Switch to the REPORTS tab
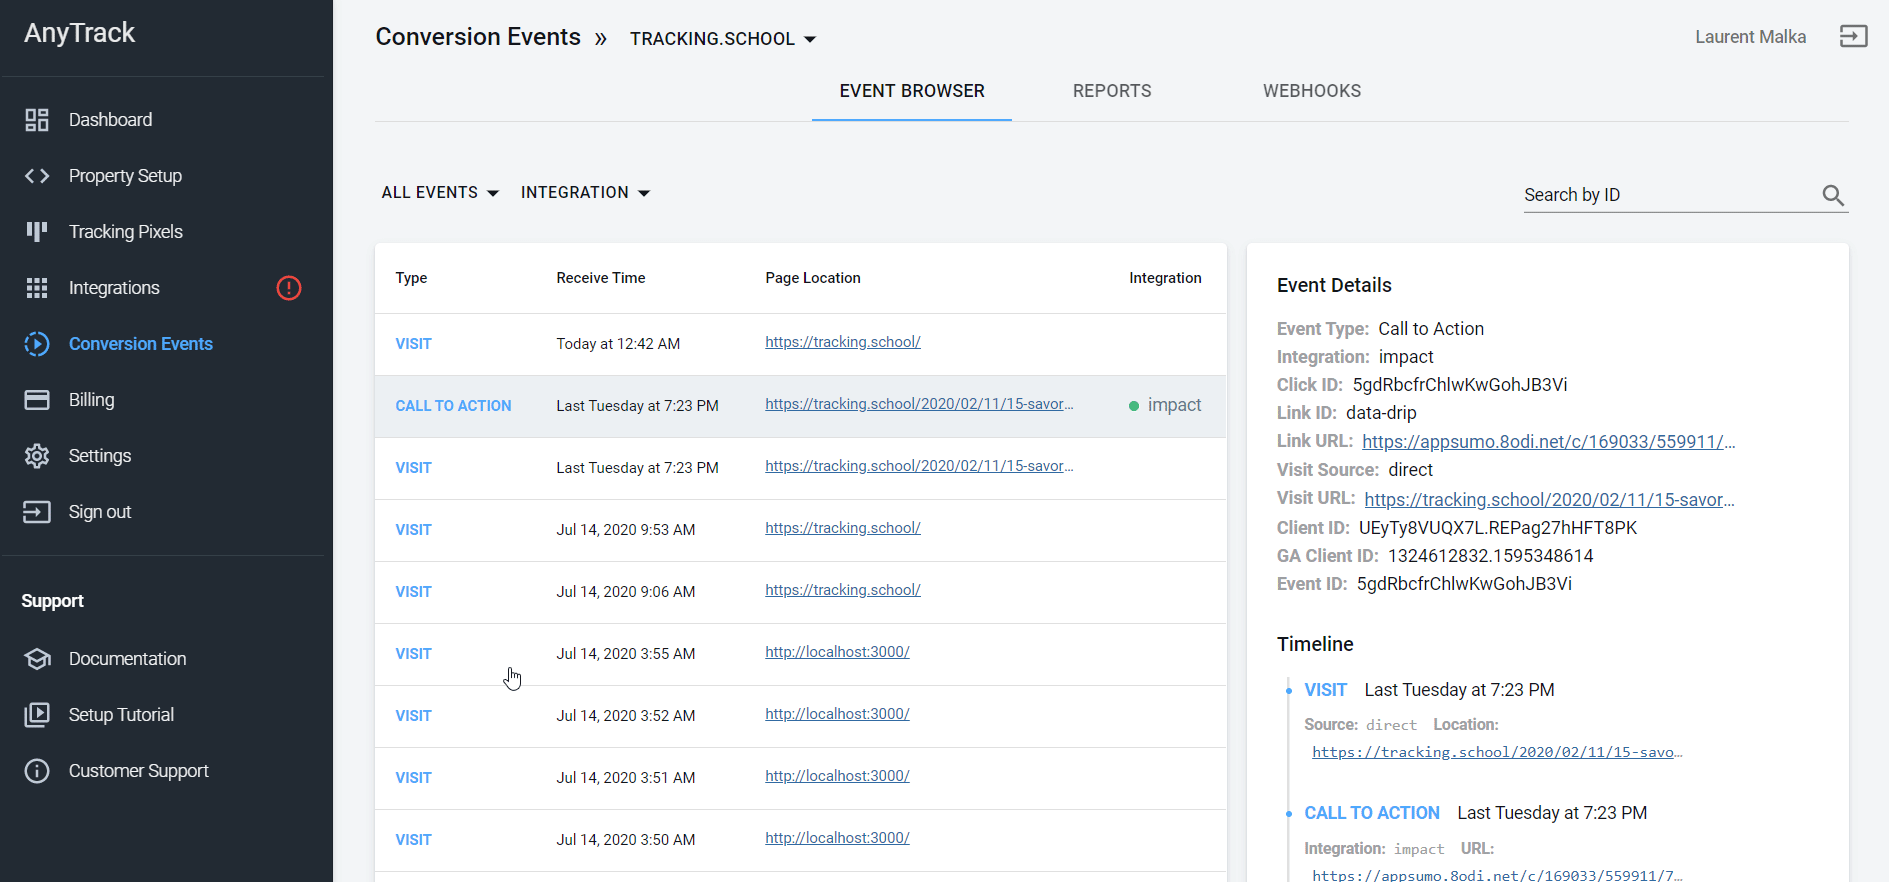The width and height of the screenshot is (1889, 882). click(1112, 91)
